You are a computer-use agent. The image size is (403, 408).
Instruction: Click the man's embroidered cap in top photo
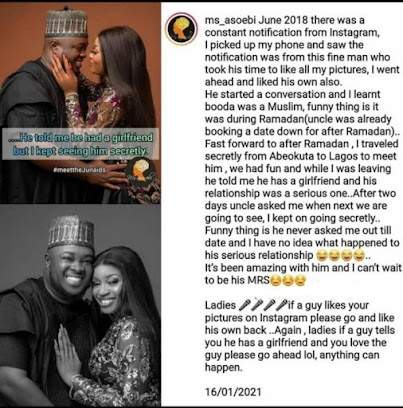tap(66, 22)
